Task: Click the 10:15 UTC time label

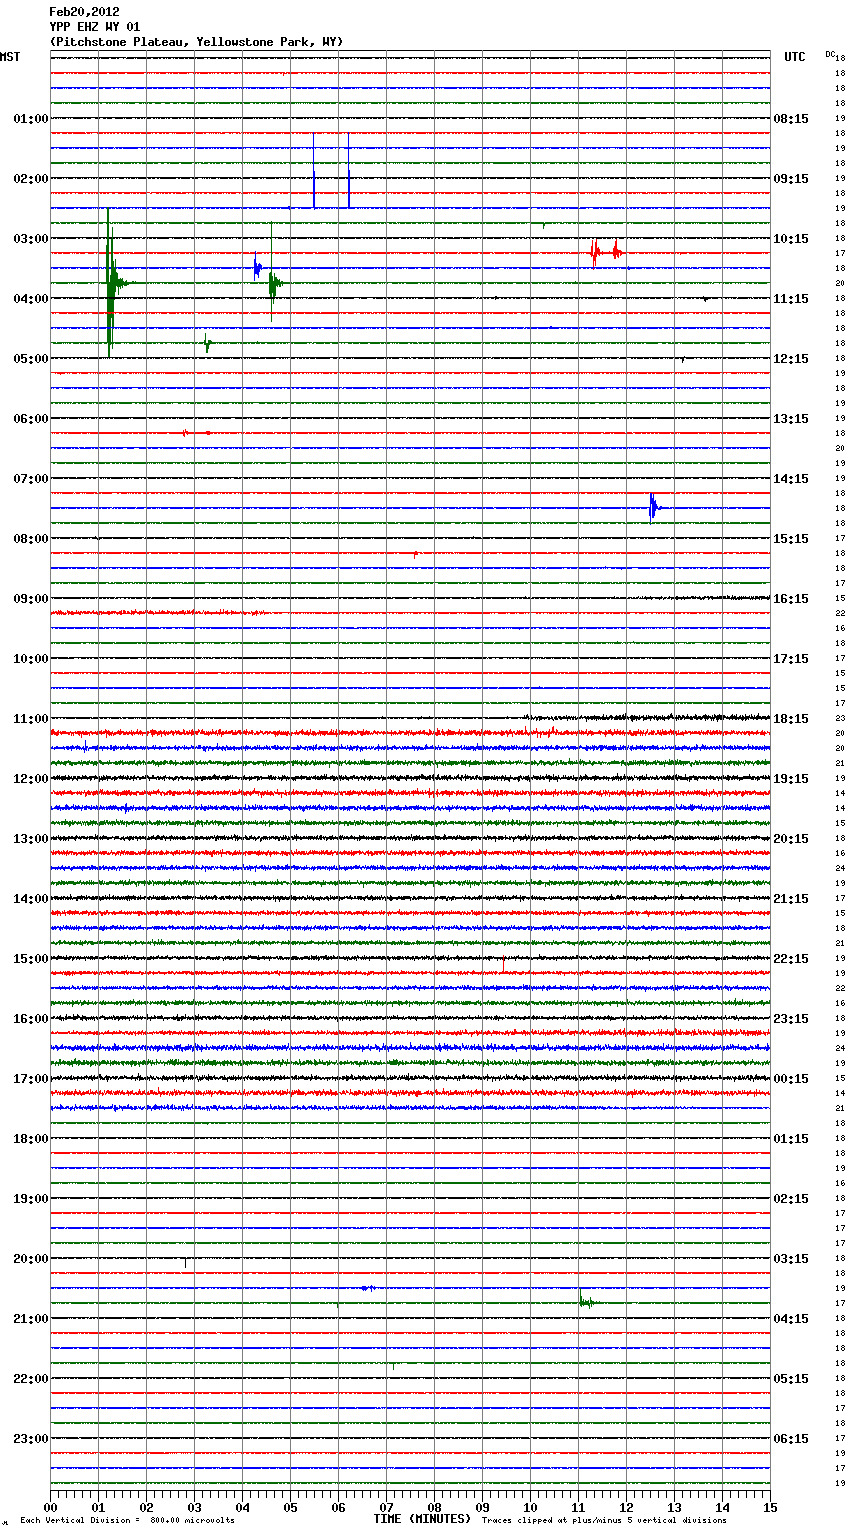Action: click(791, 239)
